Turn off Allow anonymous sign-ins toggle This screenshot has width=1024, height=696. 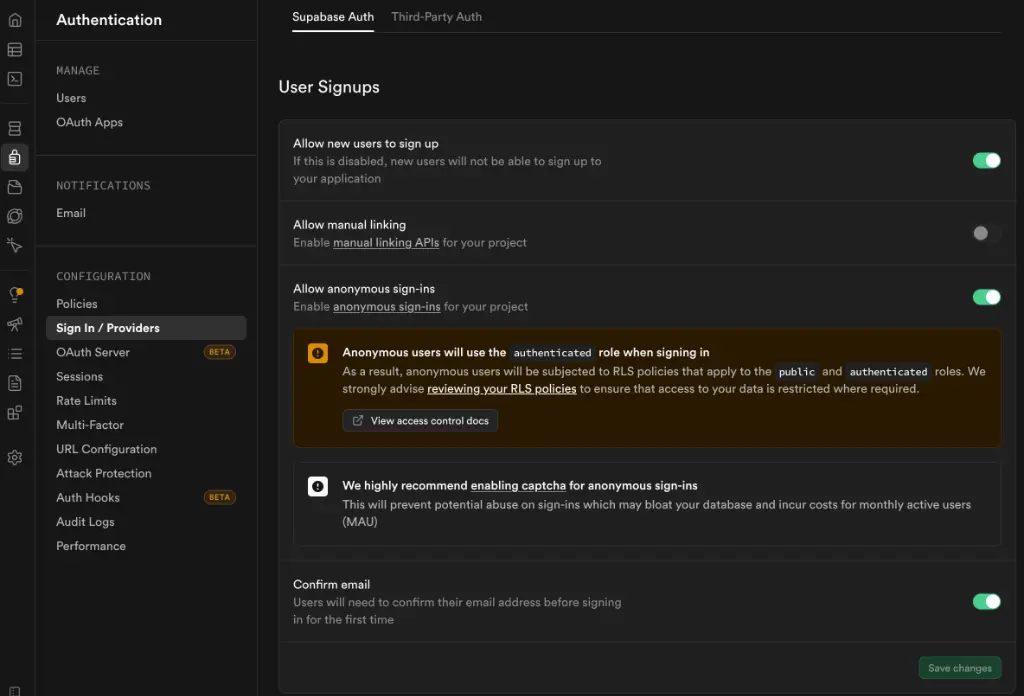click(986, 297)
